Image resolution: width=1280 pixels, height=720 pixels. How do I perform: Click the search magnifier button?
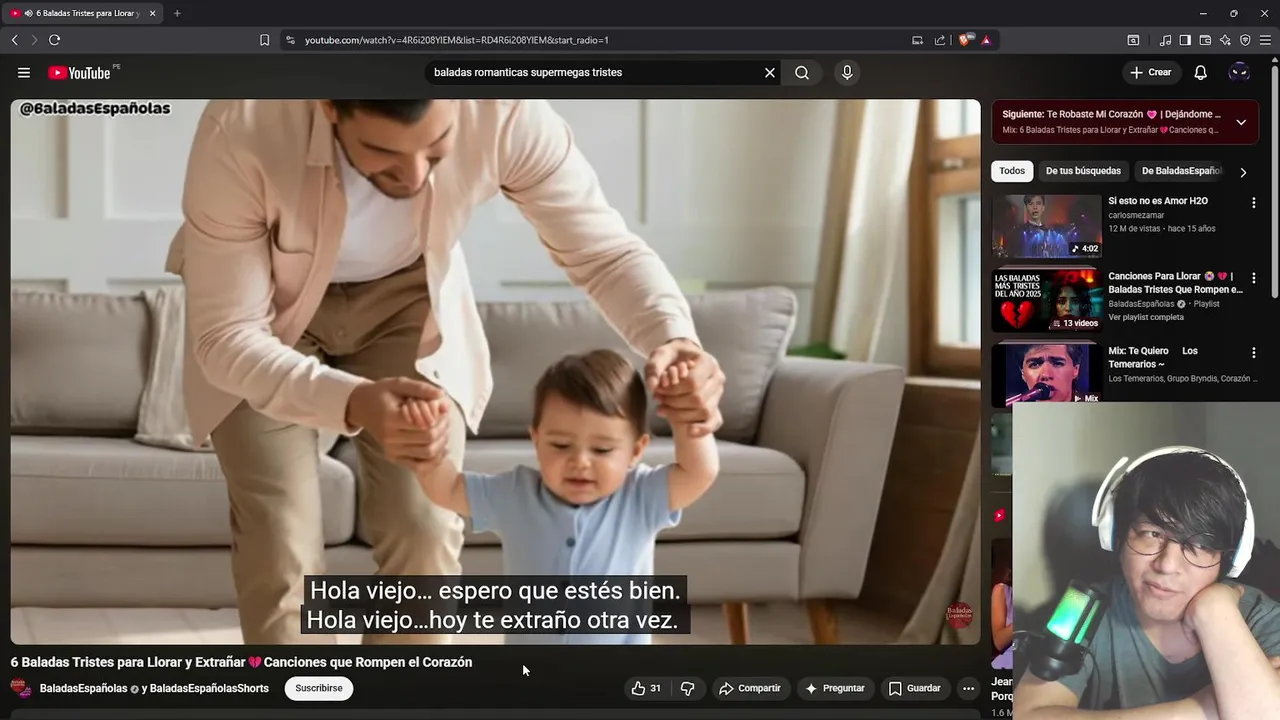(802, 73)
